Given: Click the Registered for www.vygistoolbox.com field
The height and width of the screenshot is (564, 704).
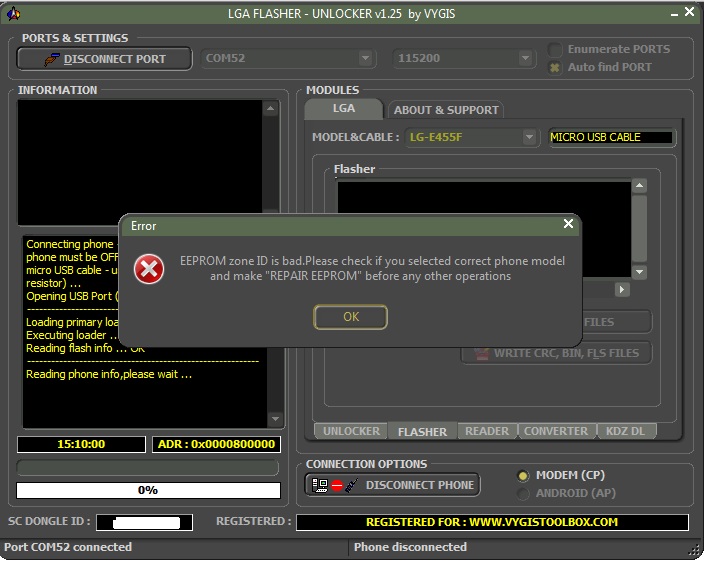Looking at the screenshot, I should 492,522.
